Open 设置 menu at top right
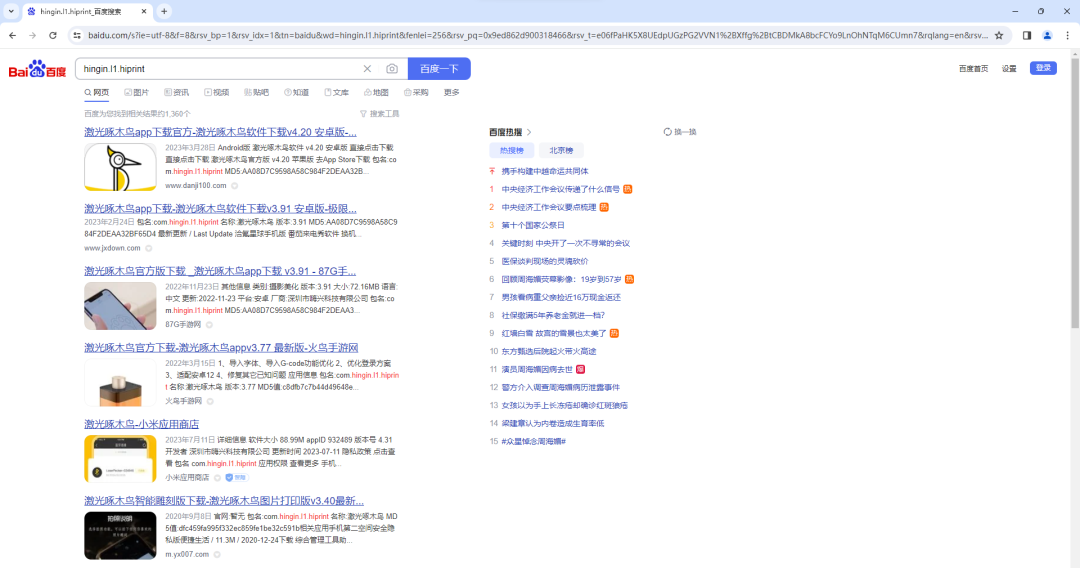This screenshot has height=568, width=1080. coord(1009,69)
